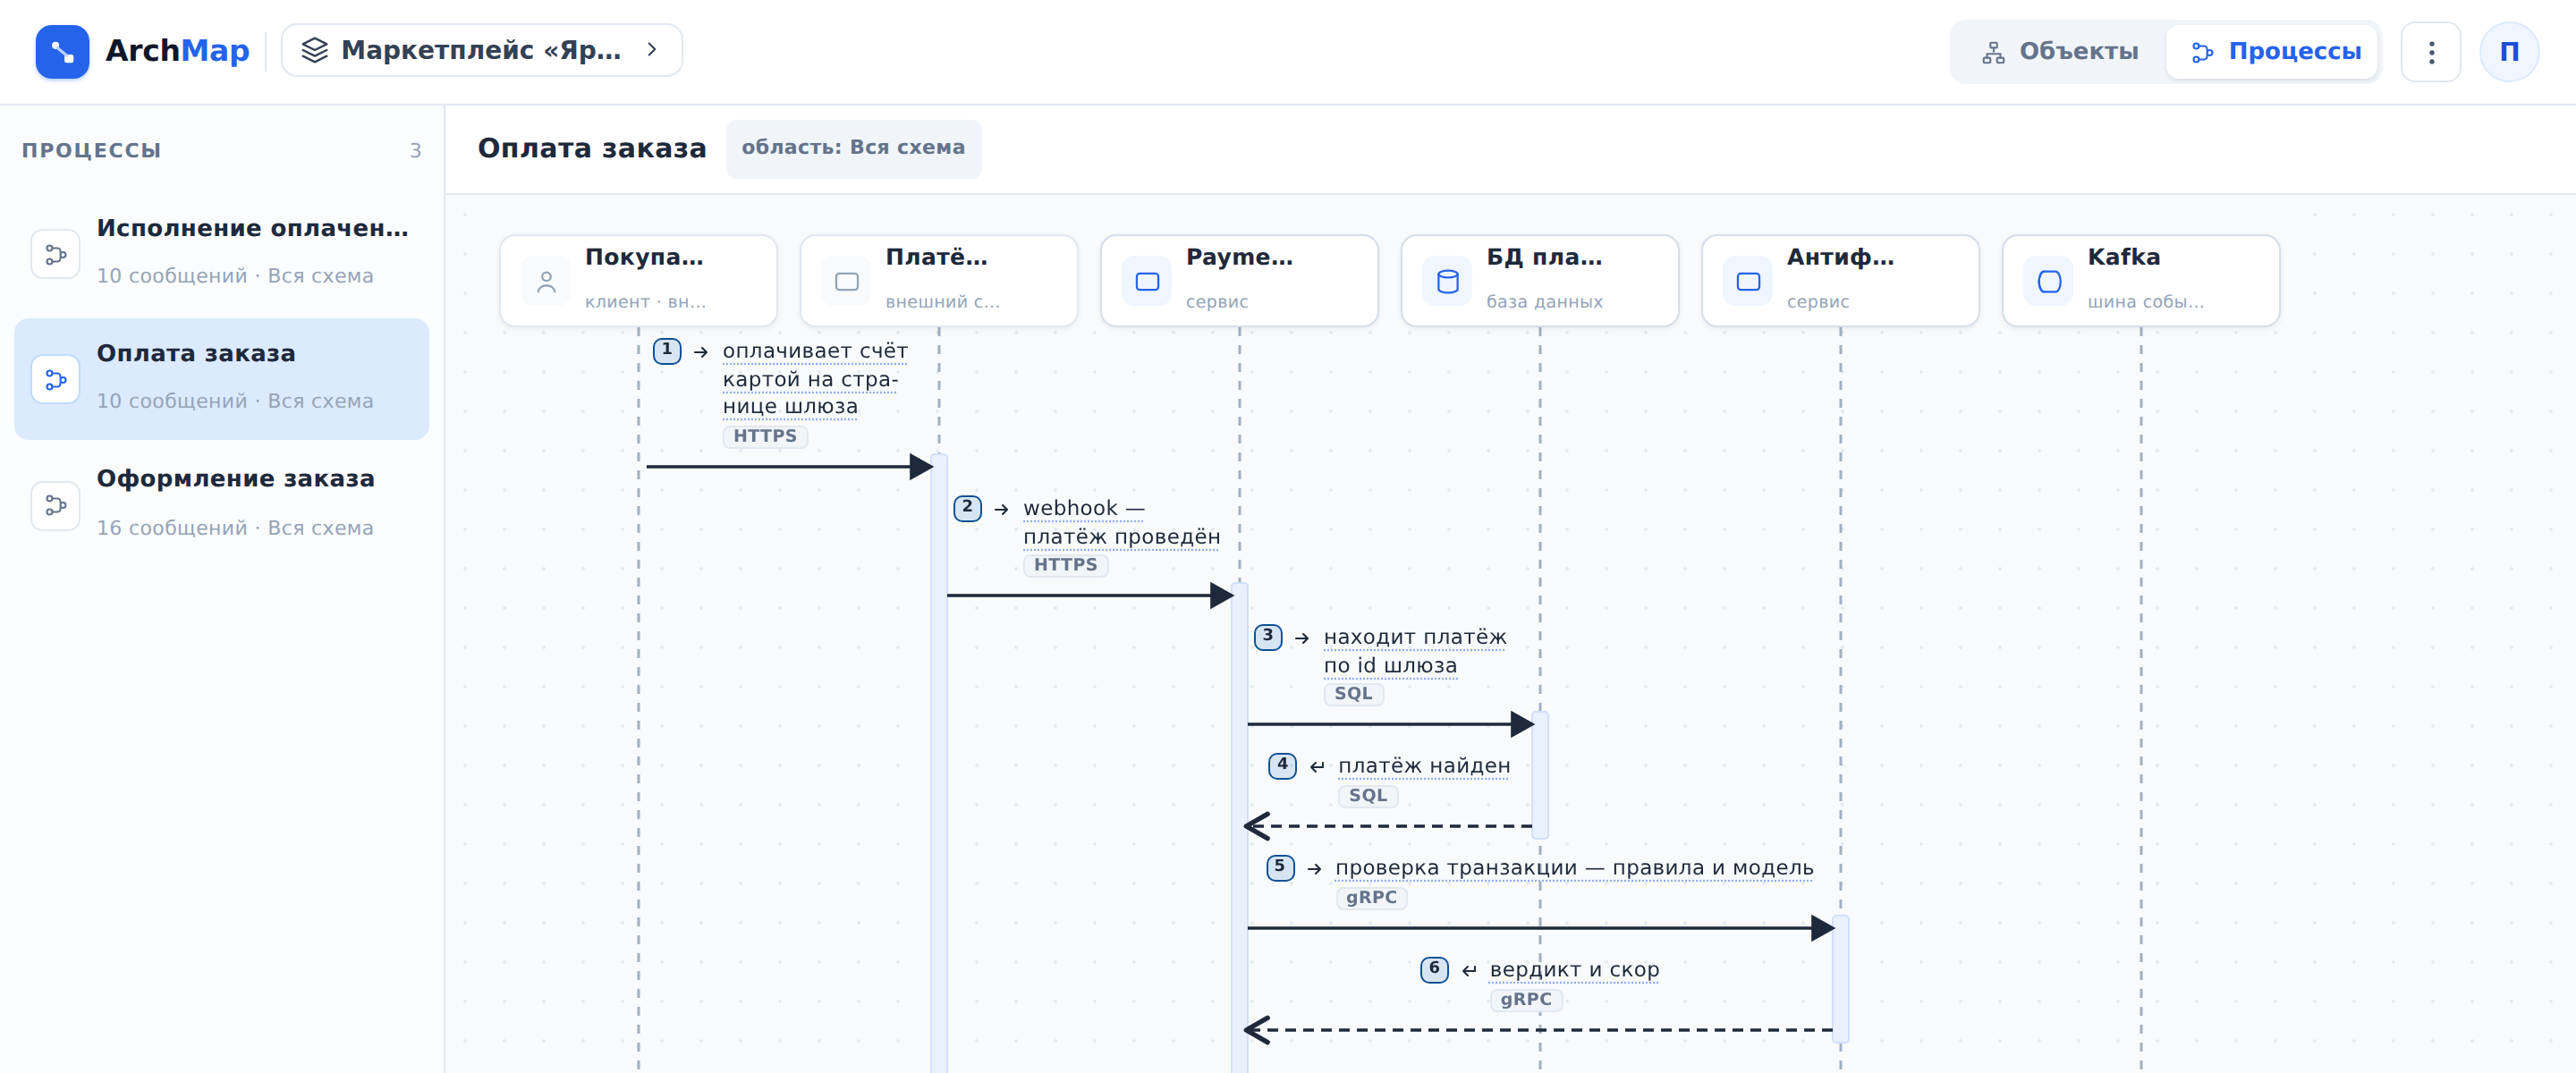Click the ArchMap logo icon

pyautogui.click(x=62, y=51)
